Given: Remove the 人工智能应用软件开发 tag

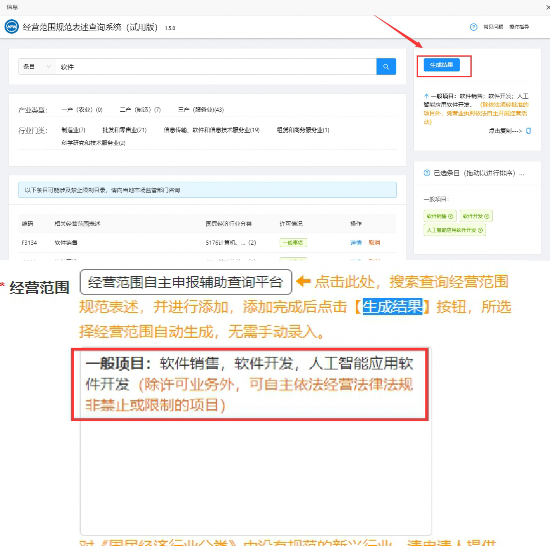Looking at the screenshot, I should pyautogui.click(x=481, y=230).
